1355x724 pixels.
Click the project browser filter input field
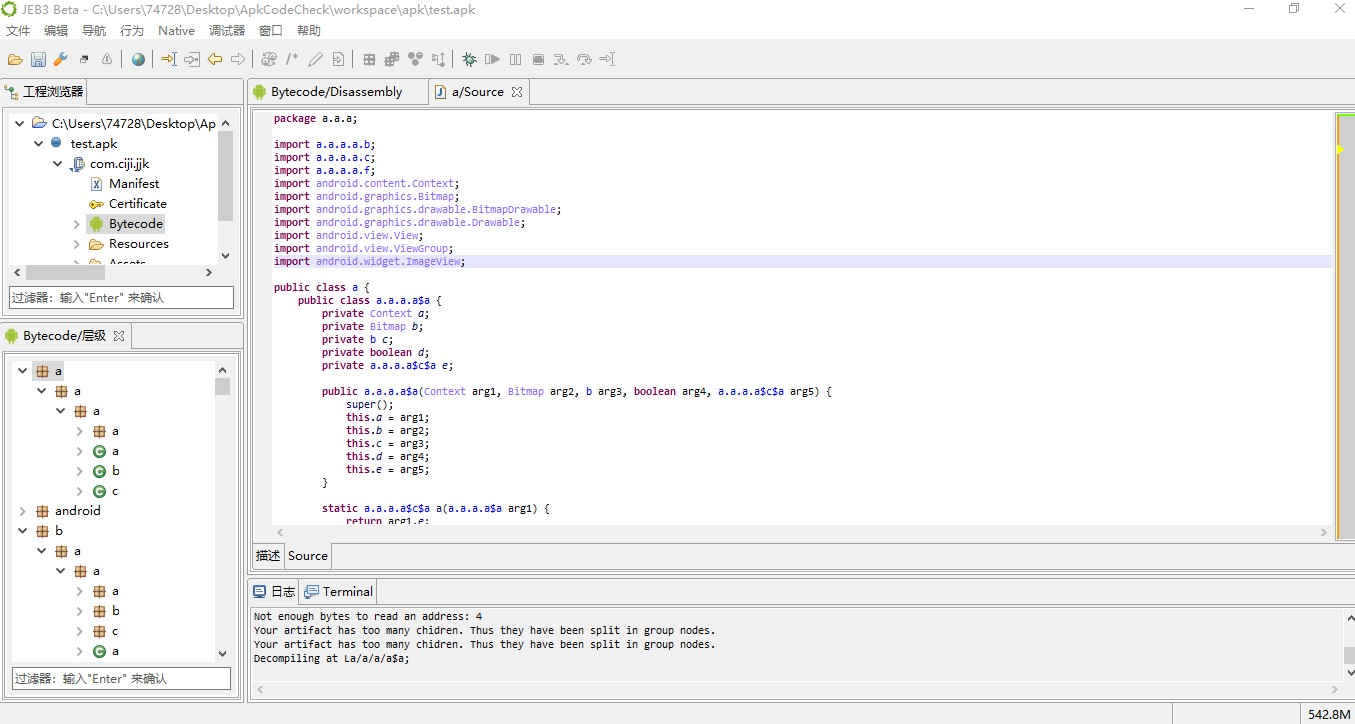(x=121, y=298)
